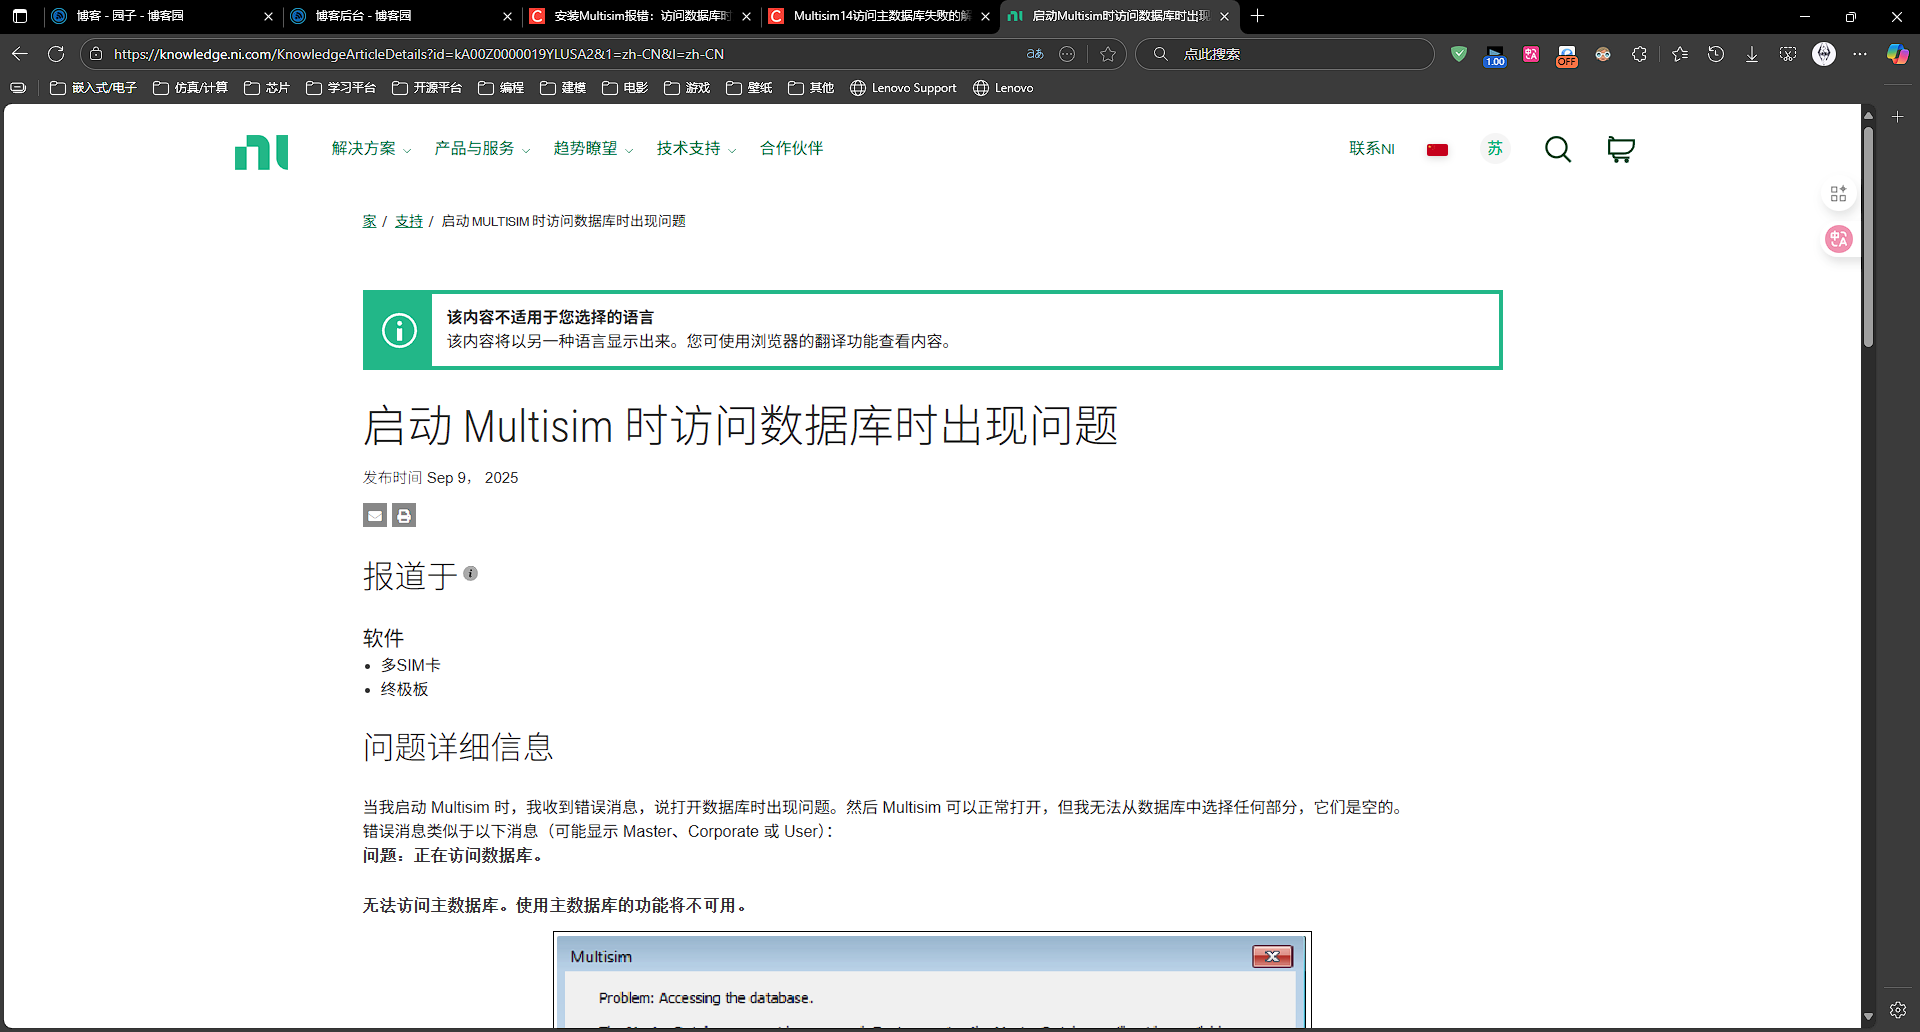Viewport: 1920px width, 1032px height.
Task: Click the scrollbar down arrow
Action: tap(1868, 1017)
